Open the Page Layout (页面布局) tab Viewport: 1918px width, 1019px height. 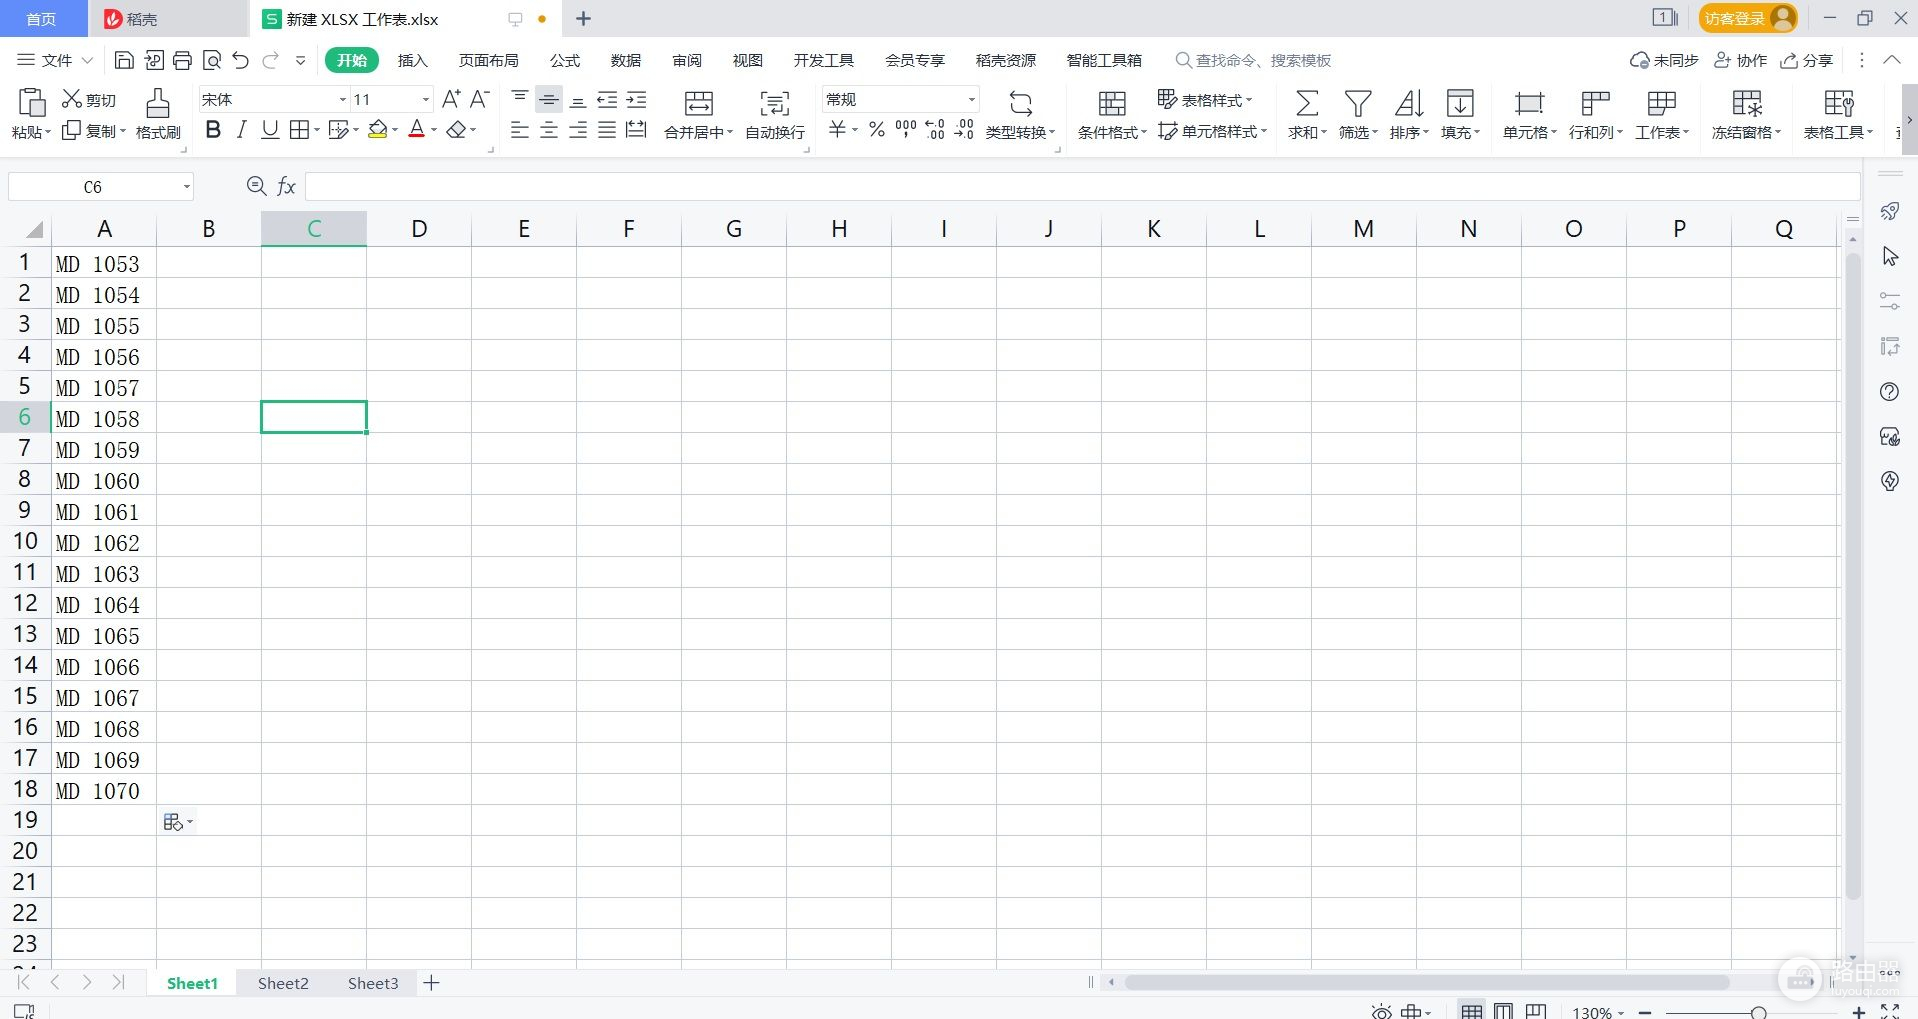point(488,60)
